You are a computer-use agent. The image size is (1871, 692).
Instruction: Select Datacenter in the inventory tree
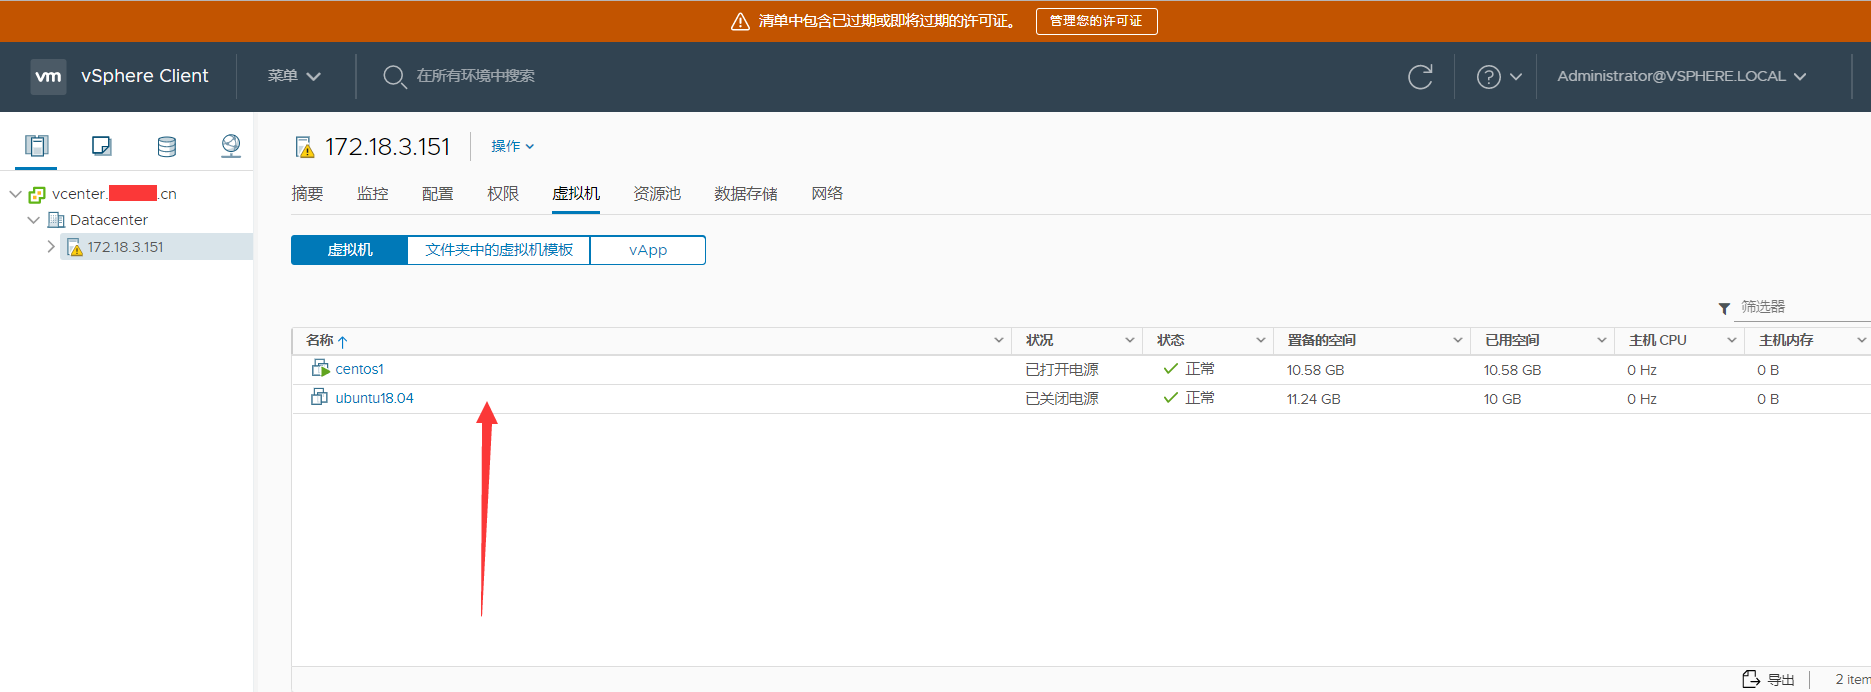(x=108, y=220)
